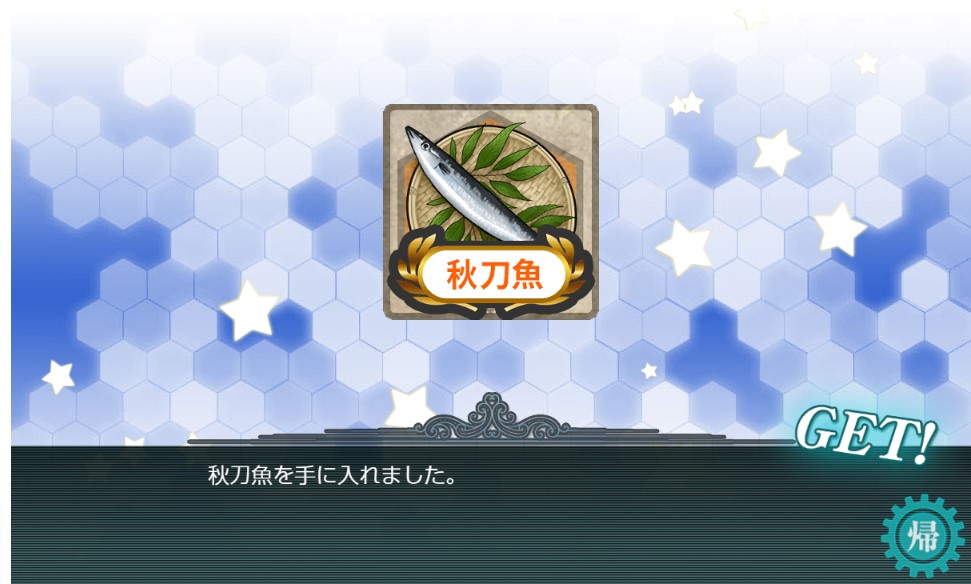Image resolution: width=971 pixels, height=584 pixels.
Task: Click the large star left of item card
Action: tap(249, 310)
